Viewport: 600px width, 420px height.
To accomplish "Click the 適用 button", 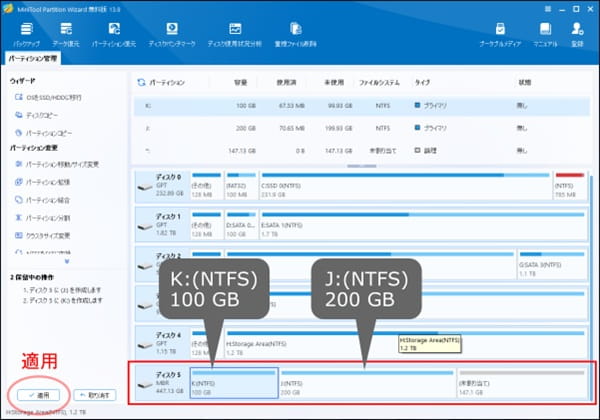I will click(x=39, y=395).
